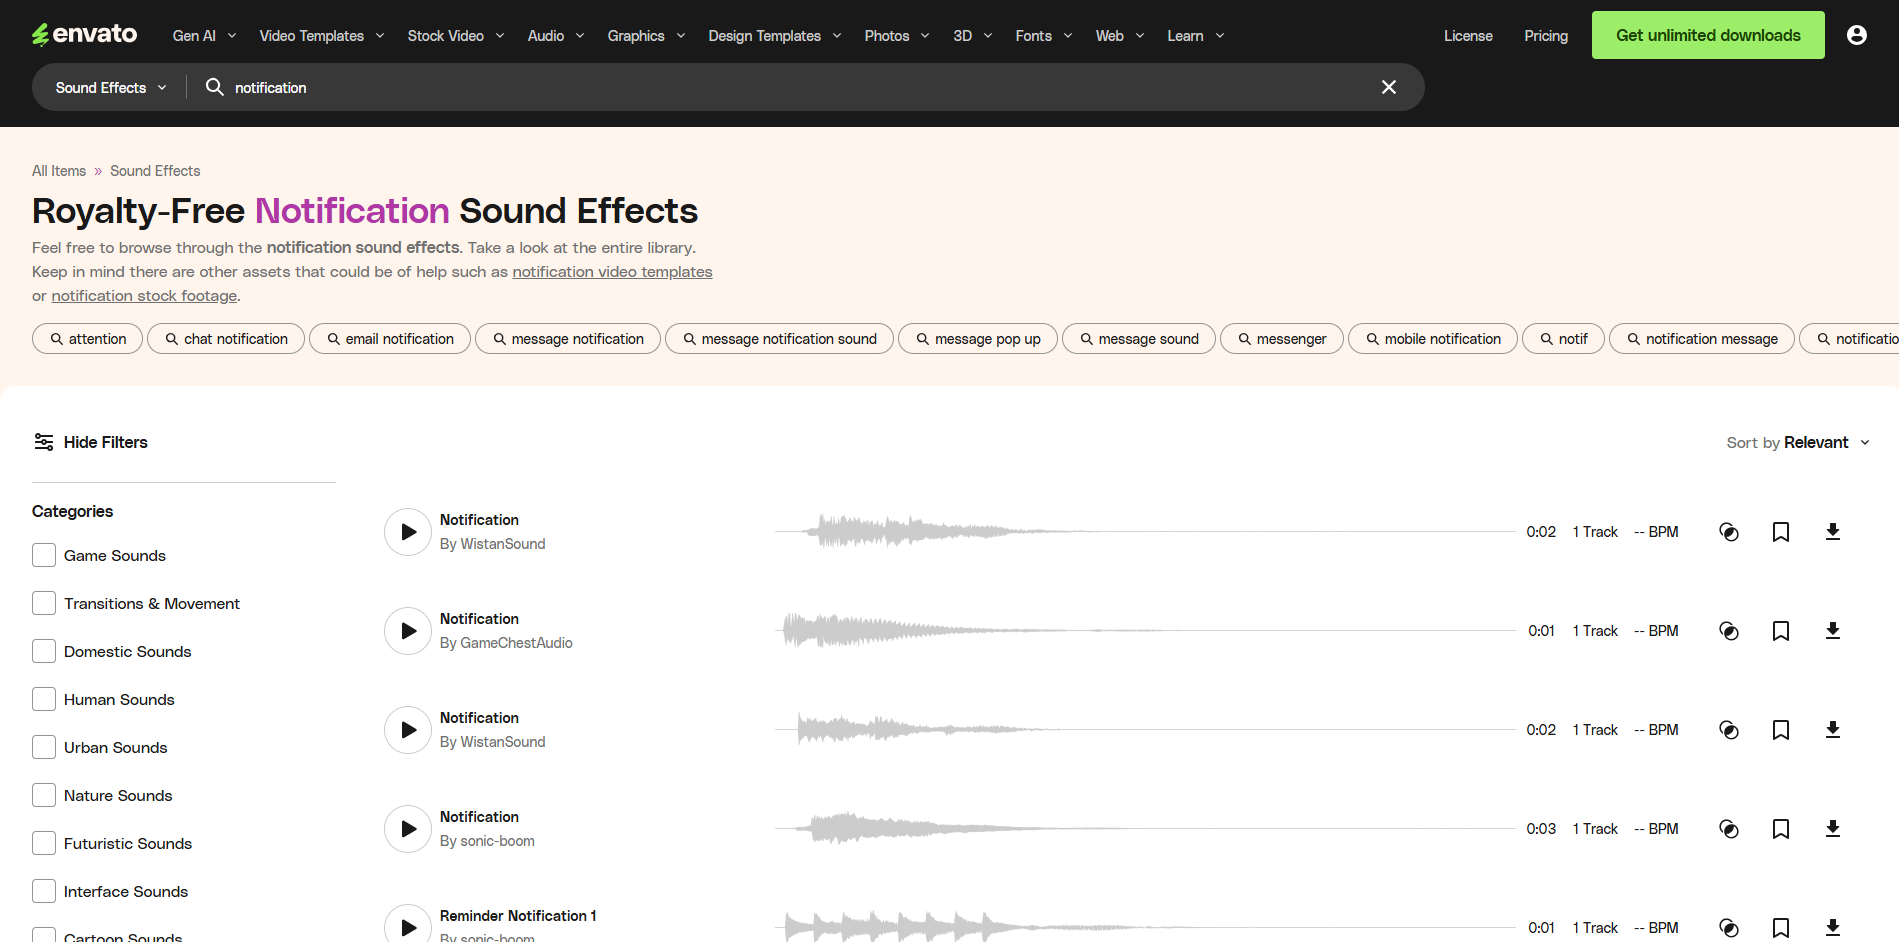
Task: Clear the notification search query
Action: (x=1388, y=87)
